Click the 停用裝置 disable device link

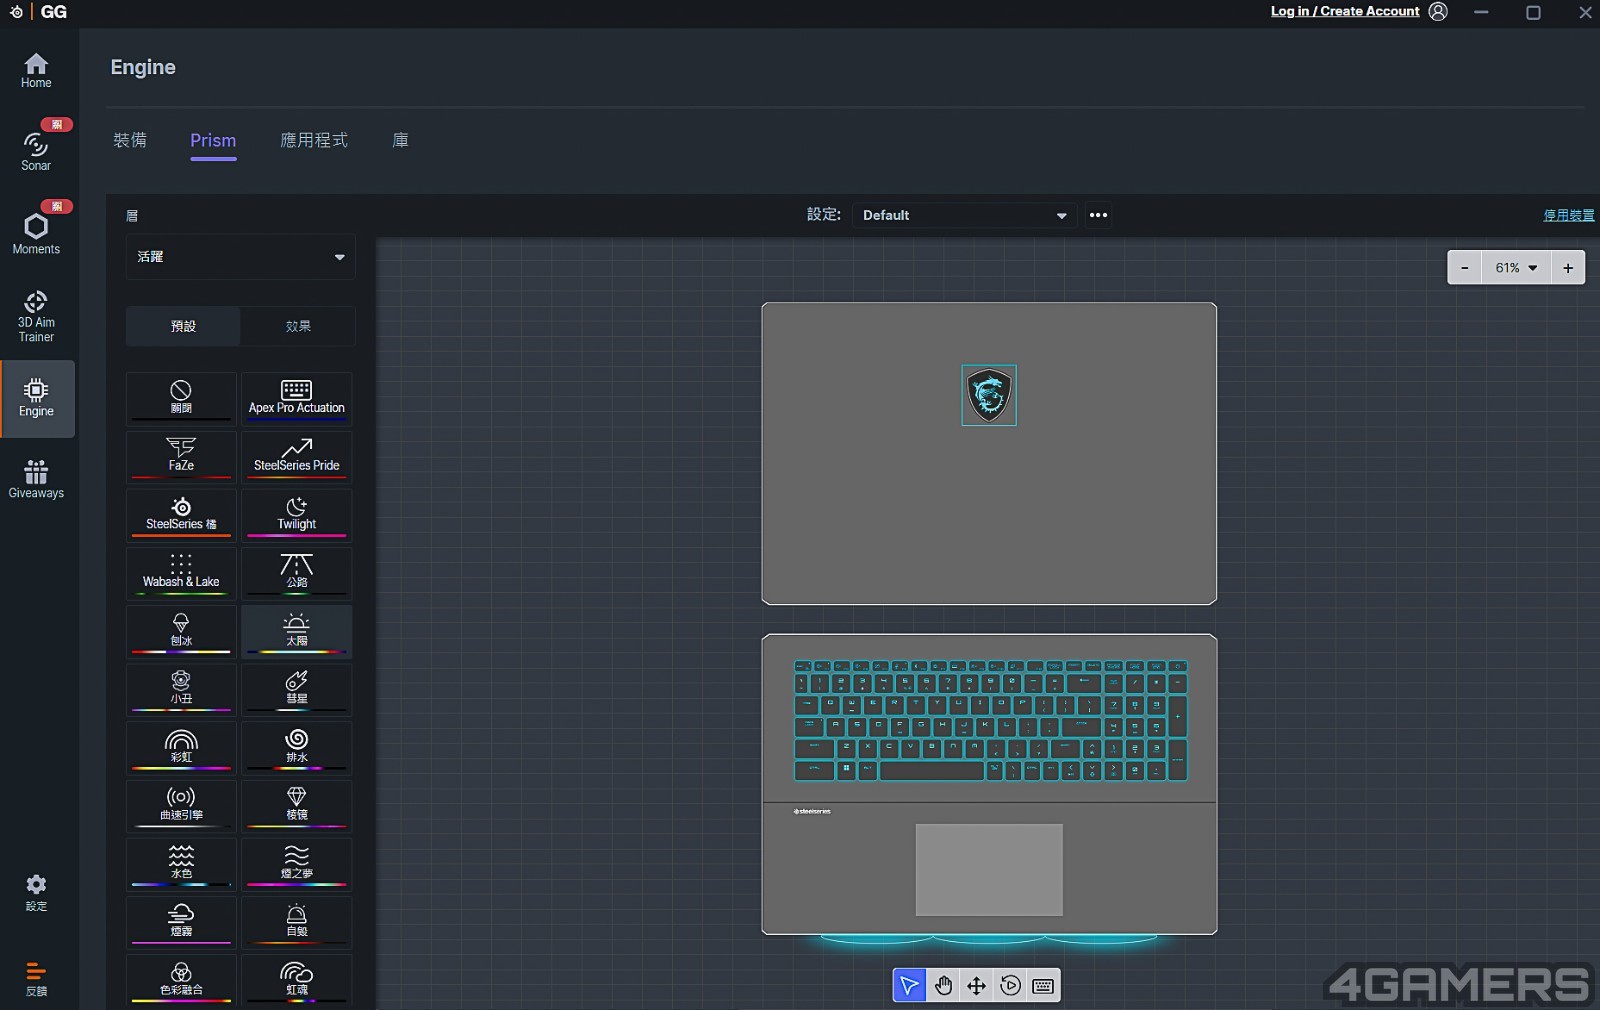click(1568, 215)
